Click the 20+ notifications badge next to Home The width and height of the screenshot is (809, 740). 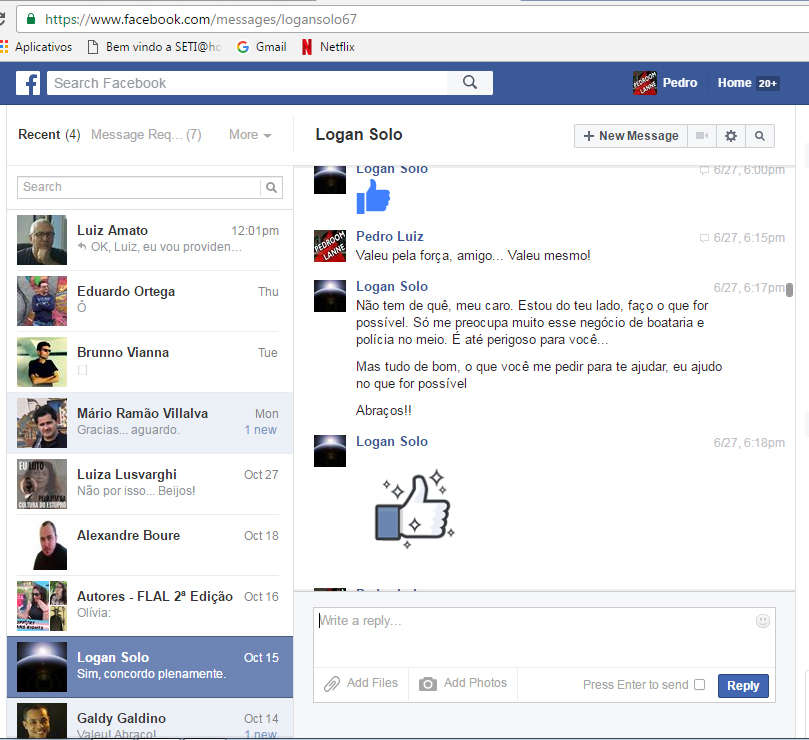(x=767, y=83)
